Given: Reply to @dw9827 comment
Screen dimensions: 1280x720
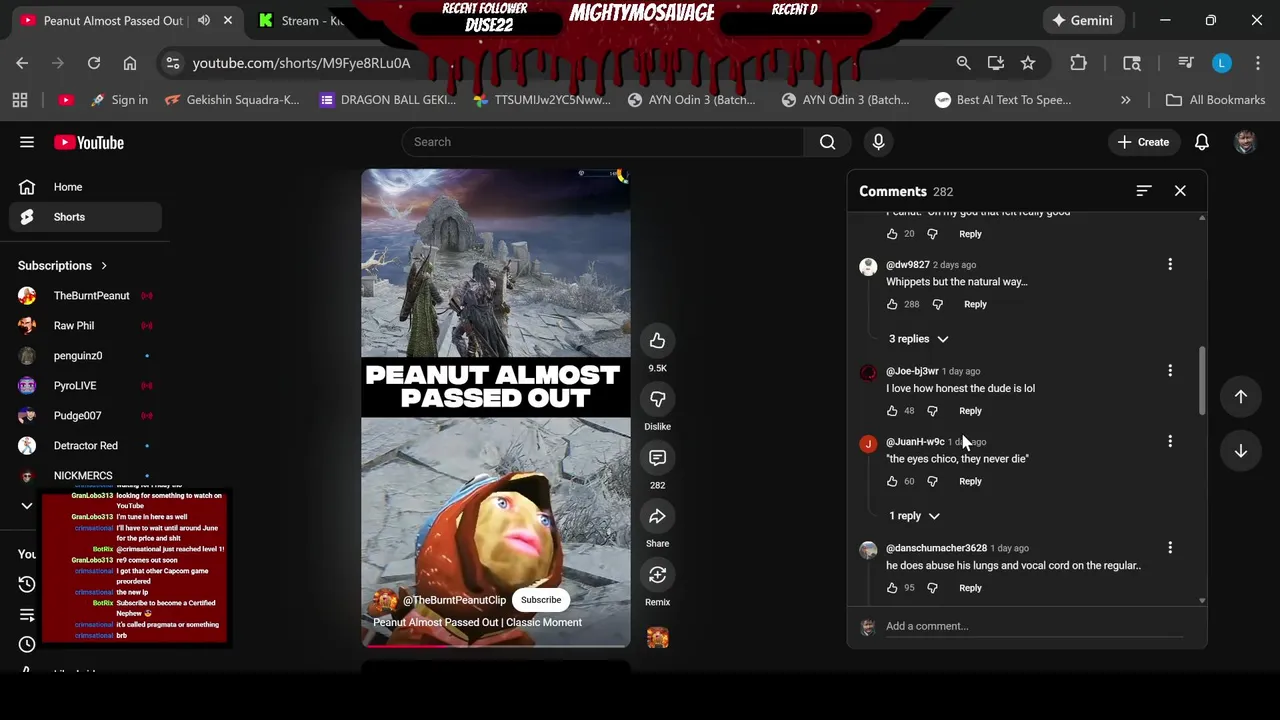Looking at the screenshot, I should (x=975, y=304).
